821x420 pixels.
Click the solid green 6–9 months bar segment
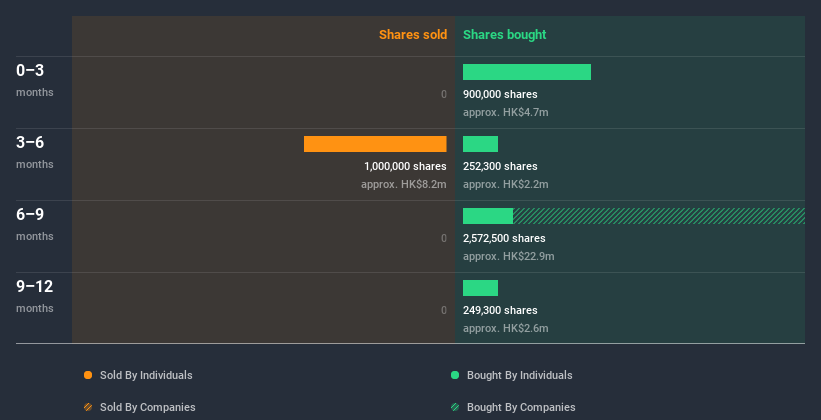488,216
